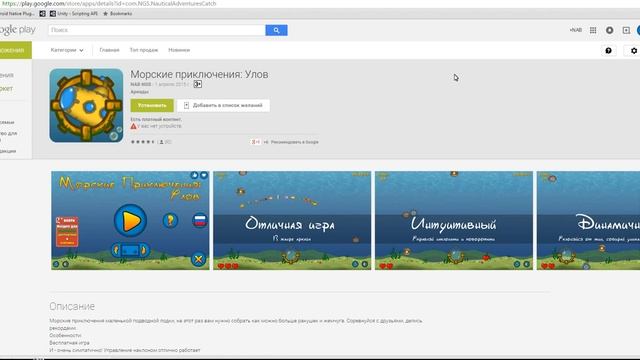
Task: Open the NAB developer name link
Action: pyautogui.click(x=140, y=84)
